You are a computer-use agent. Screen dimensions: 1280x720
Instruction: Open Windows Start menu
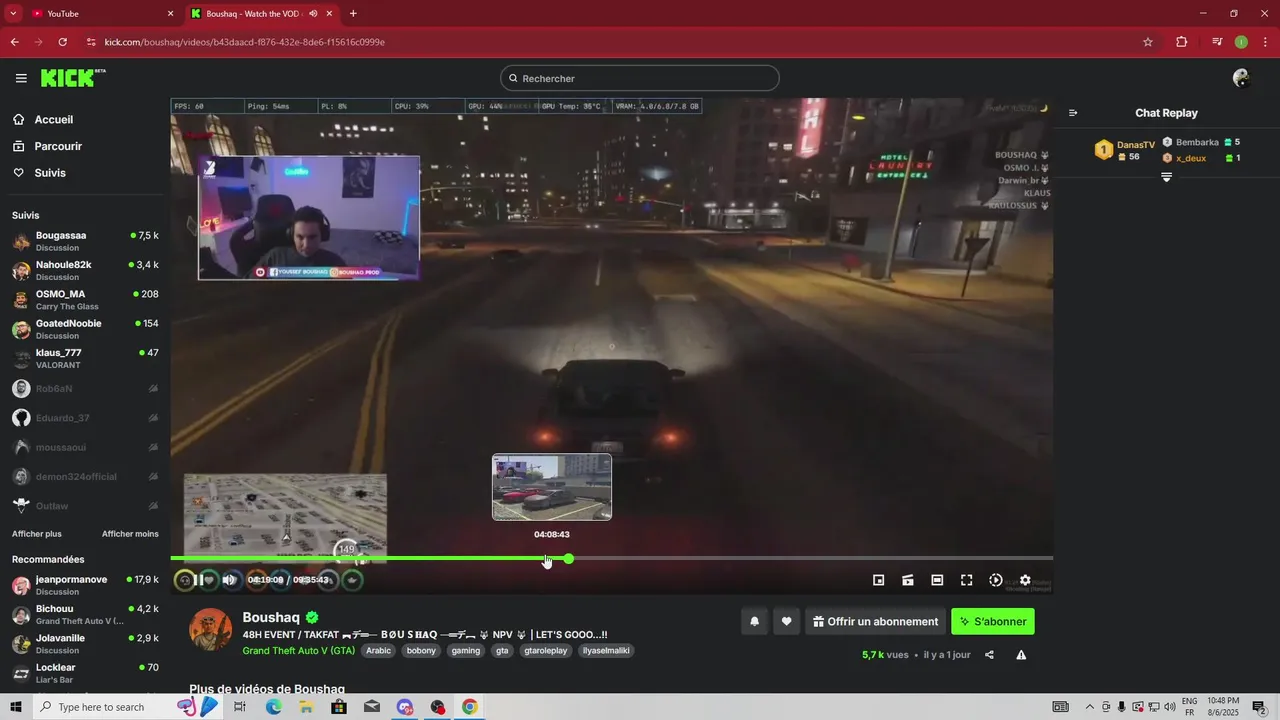15,707
